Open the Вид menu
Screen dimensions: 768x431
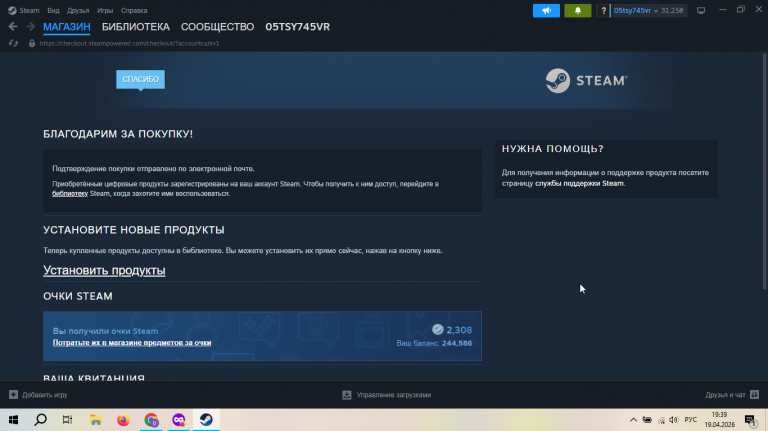(53, 10)
